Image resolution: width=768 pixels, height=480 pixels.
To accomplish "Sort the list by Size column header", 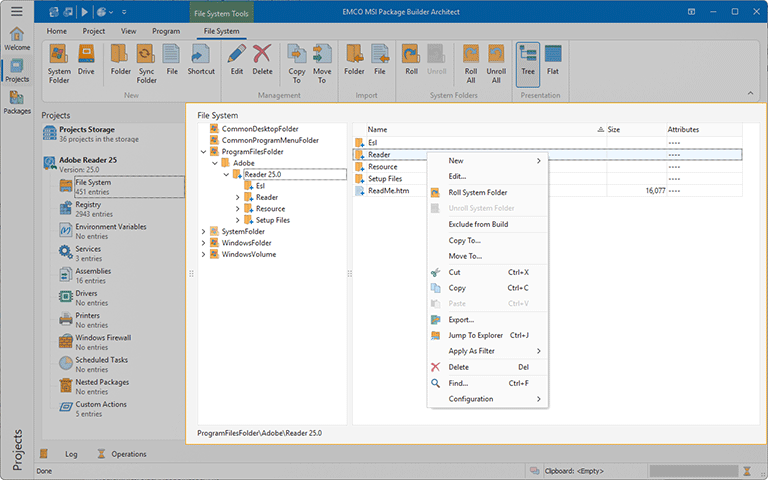I will pos(614,130).
